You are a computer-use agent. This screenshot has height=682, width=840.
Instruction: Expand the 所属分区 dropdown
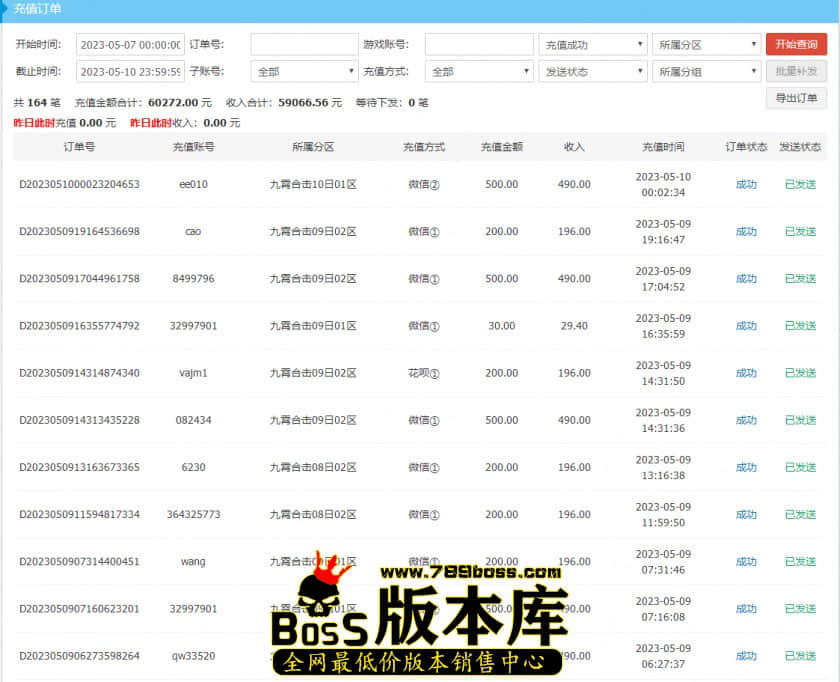[706, 45]
